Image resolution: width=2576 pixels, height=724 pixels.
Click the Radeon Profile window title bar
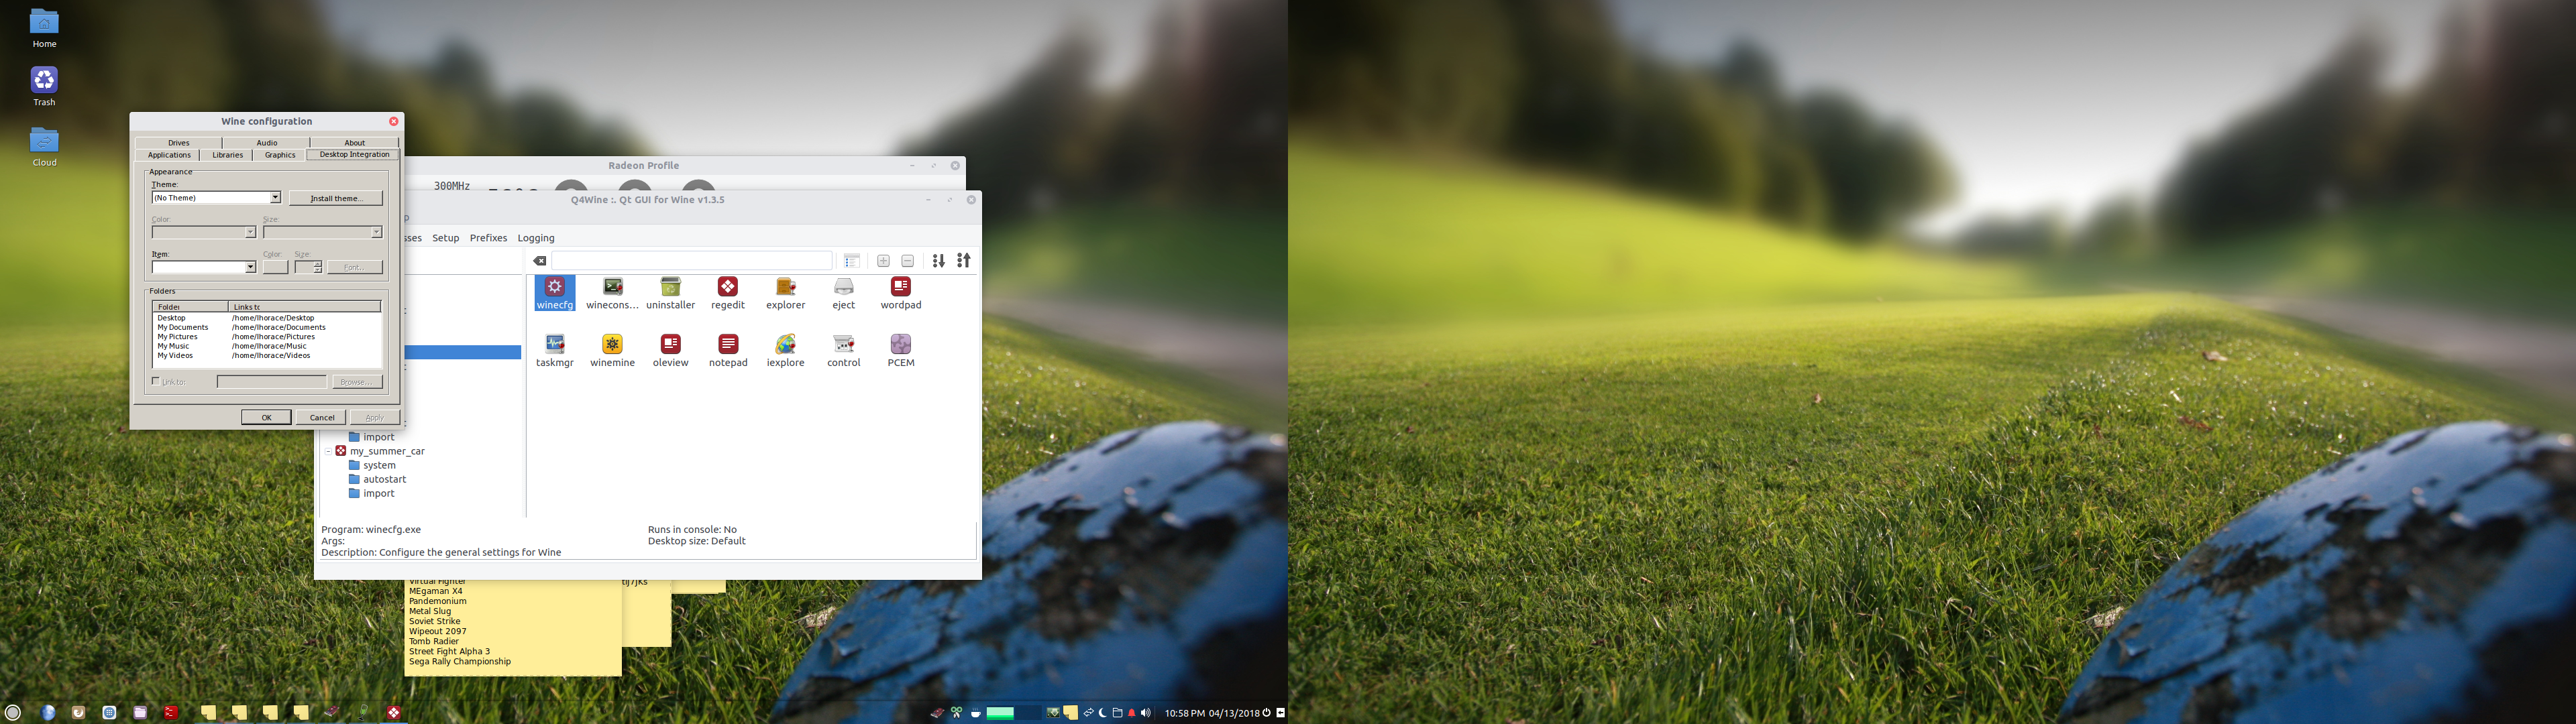point(644,166)
